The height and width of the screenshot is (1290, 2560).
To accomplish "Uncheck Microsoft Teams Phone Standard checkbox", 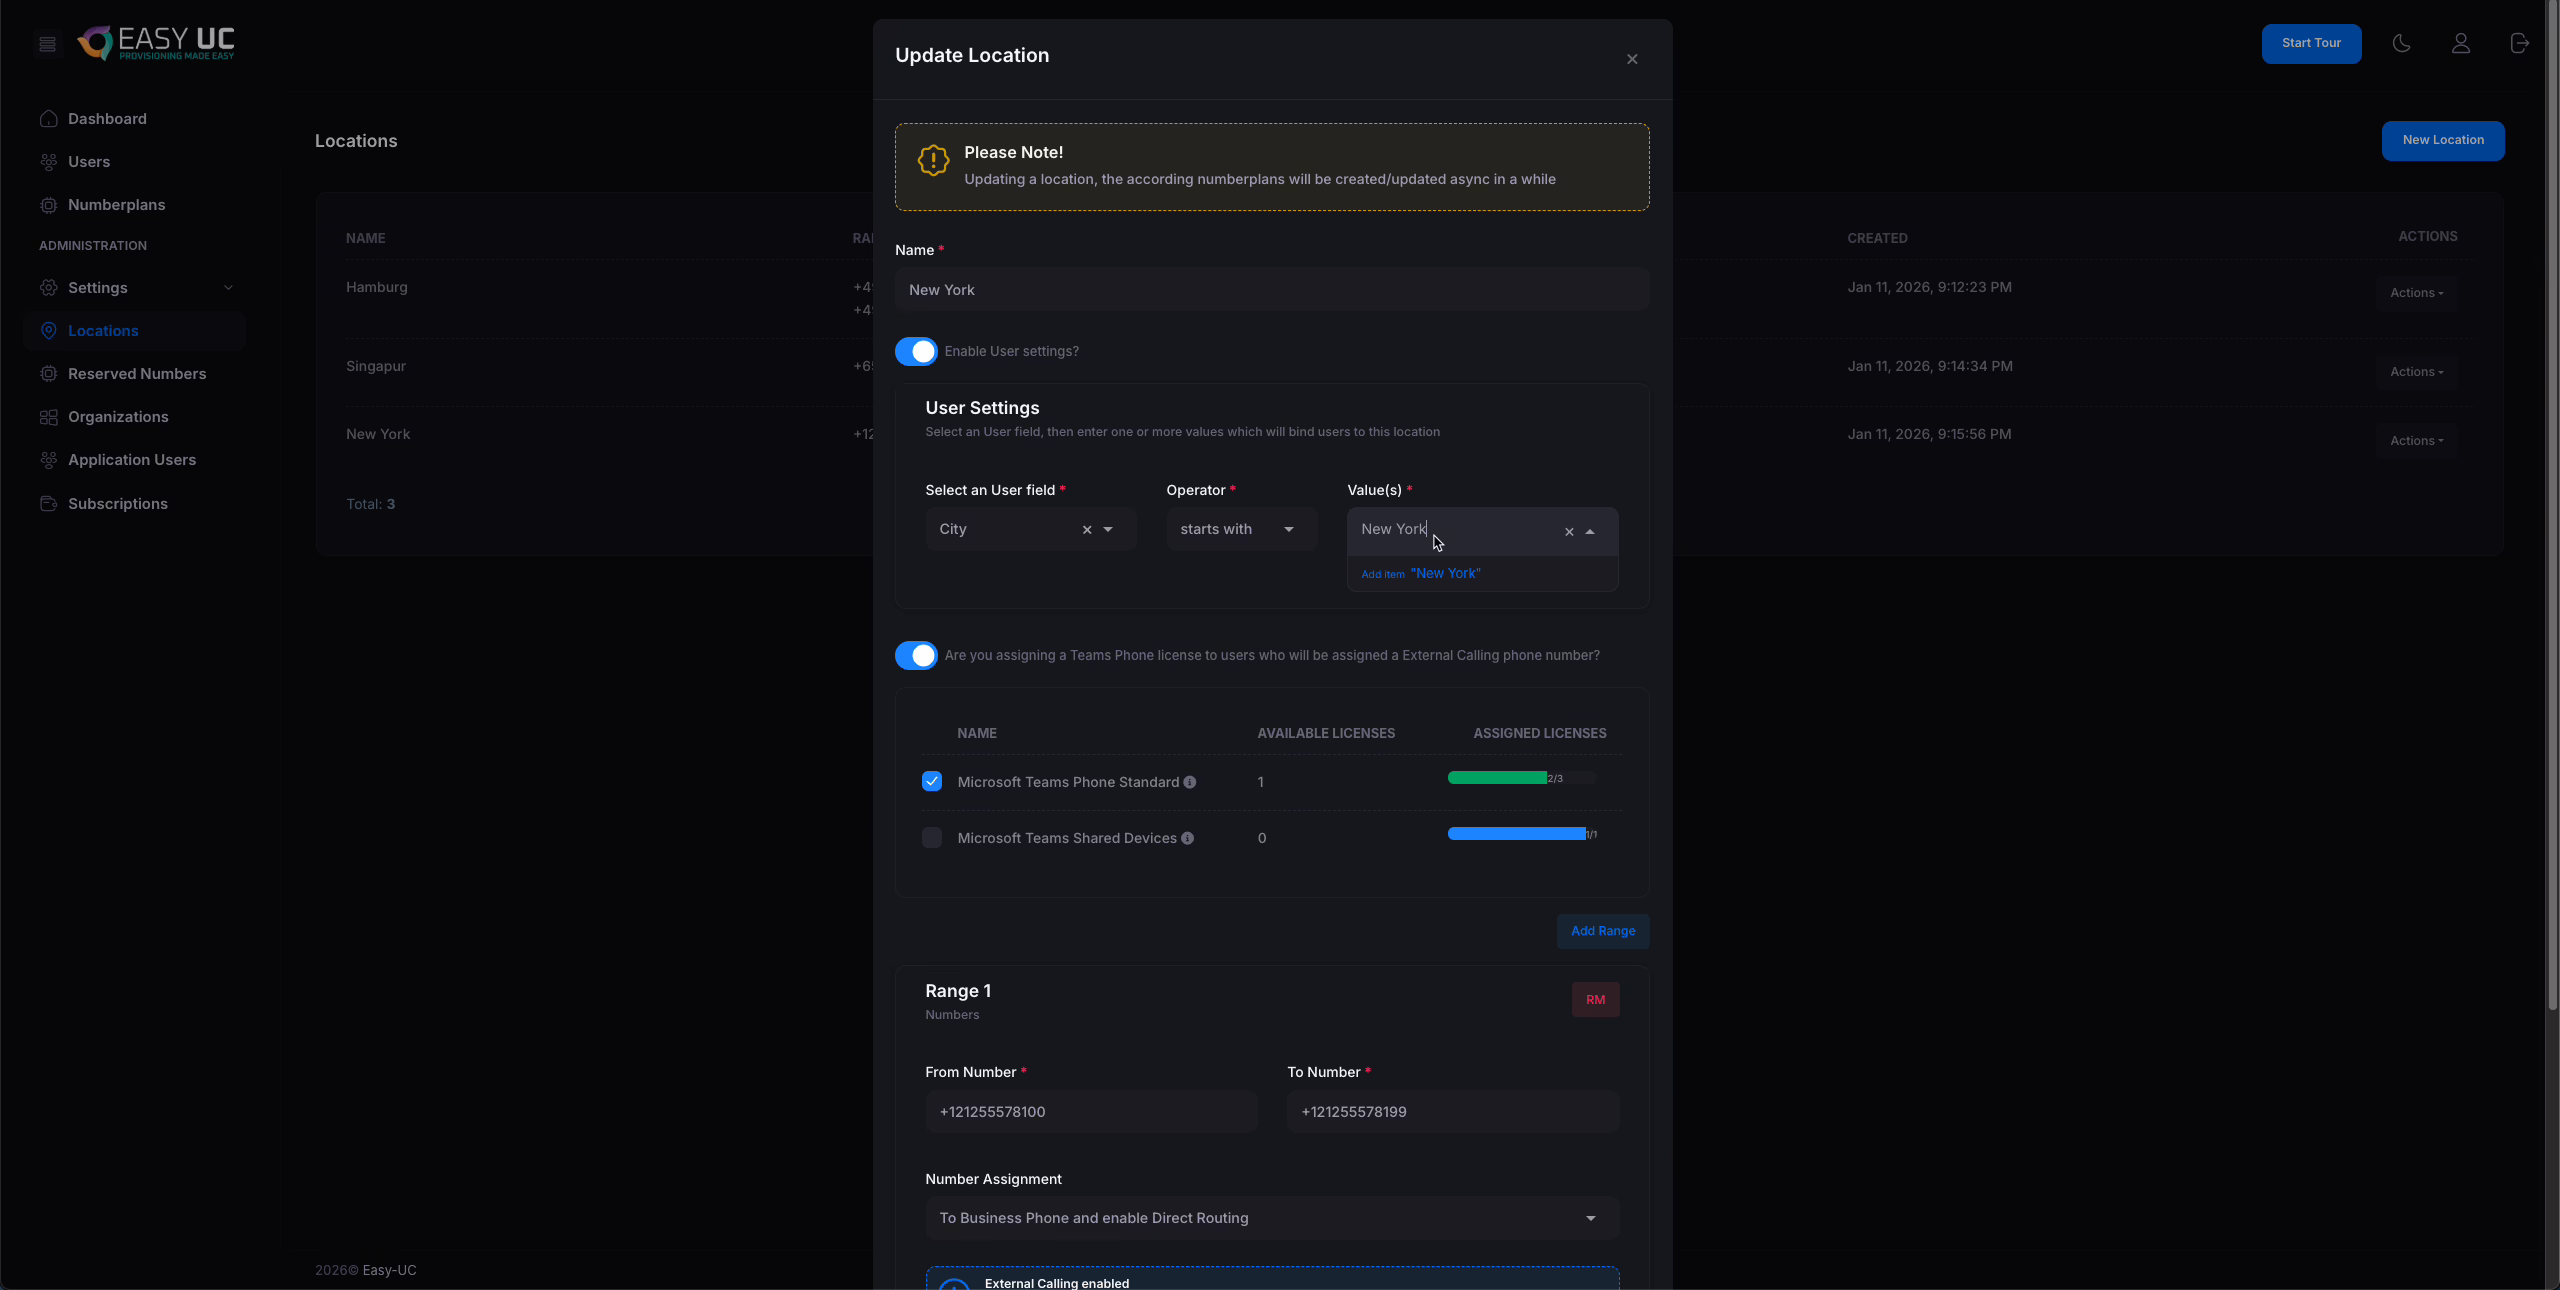I will pyautogui.click(x=932, y=781).
